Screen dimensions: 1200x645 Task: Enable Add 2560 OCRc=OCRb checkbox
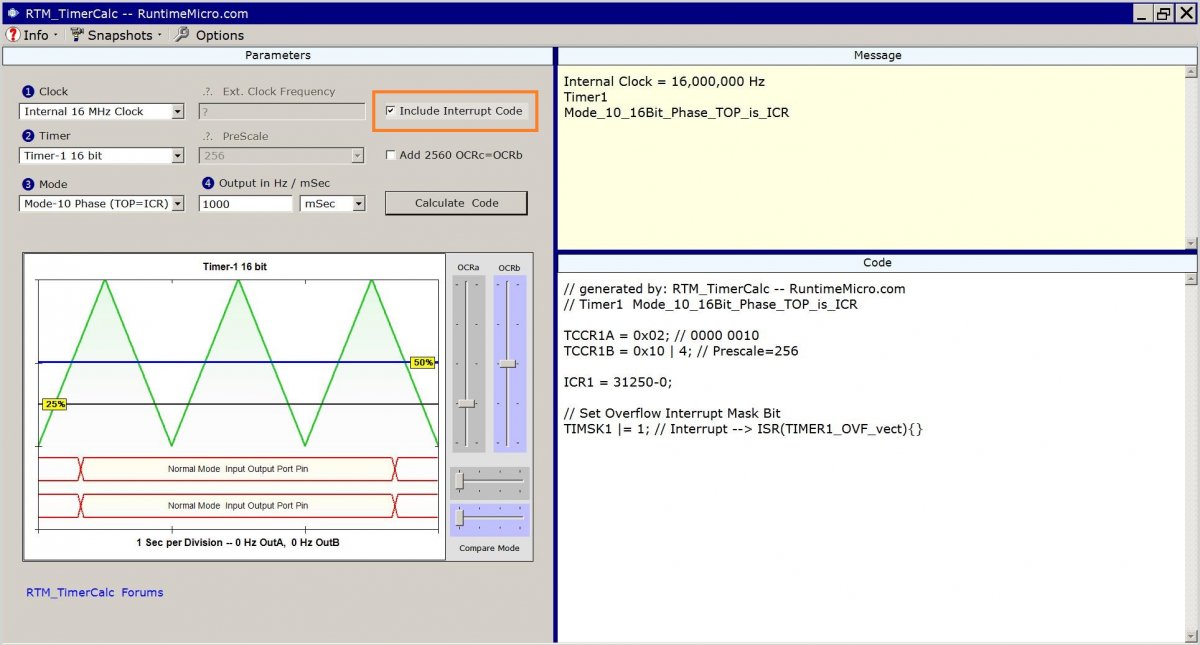point(390,155)
